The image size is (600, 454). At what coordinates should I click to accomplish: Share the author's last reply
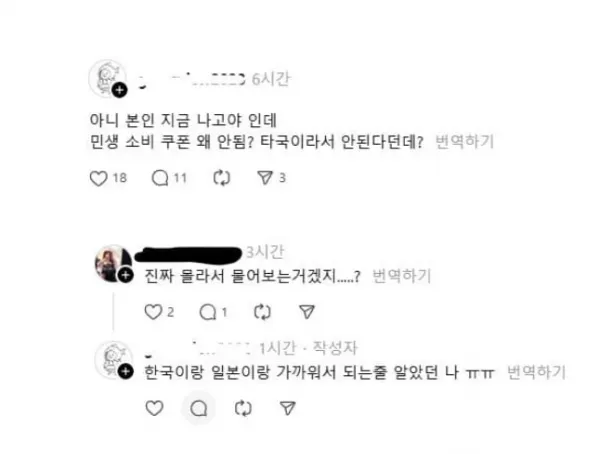pyautogui.click(x=287, y=408)
